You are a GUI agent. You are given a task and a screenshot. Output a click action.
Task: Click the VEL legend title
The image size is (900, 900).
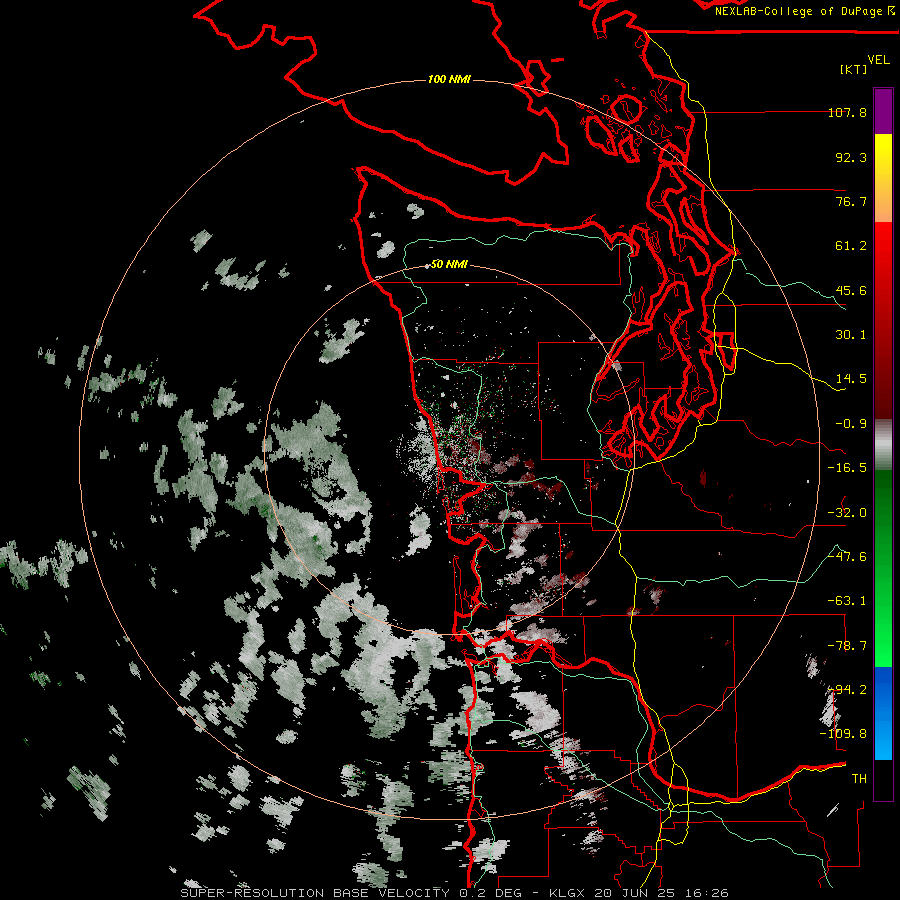[x=878, y=60]
